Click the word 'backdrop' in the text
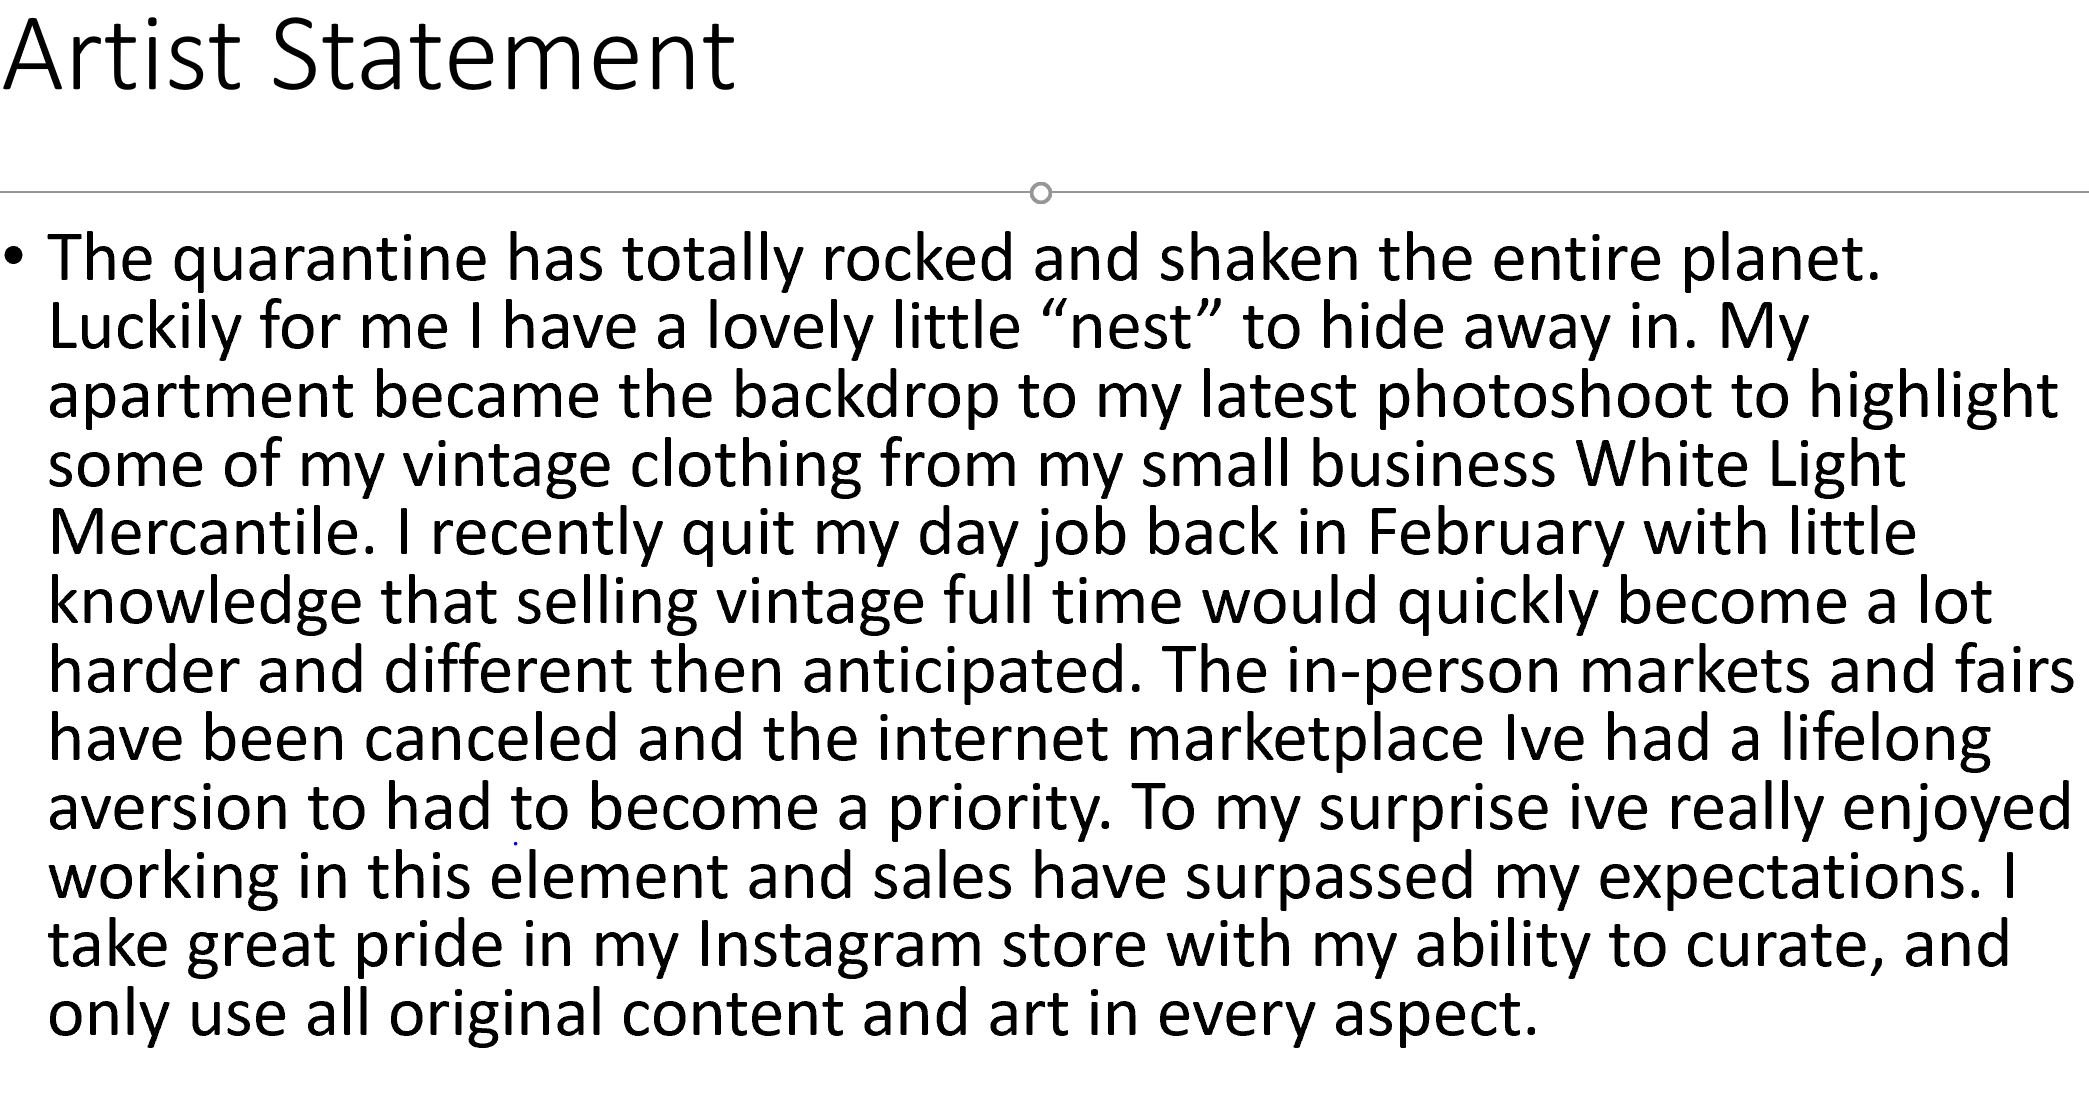Viewport: 2089px width, 1115px height. point(865,396)
